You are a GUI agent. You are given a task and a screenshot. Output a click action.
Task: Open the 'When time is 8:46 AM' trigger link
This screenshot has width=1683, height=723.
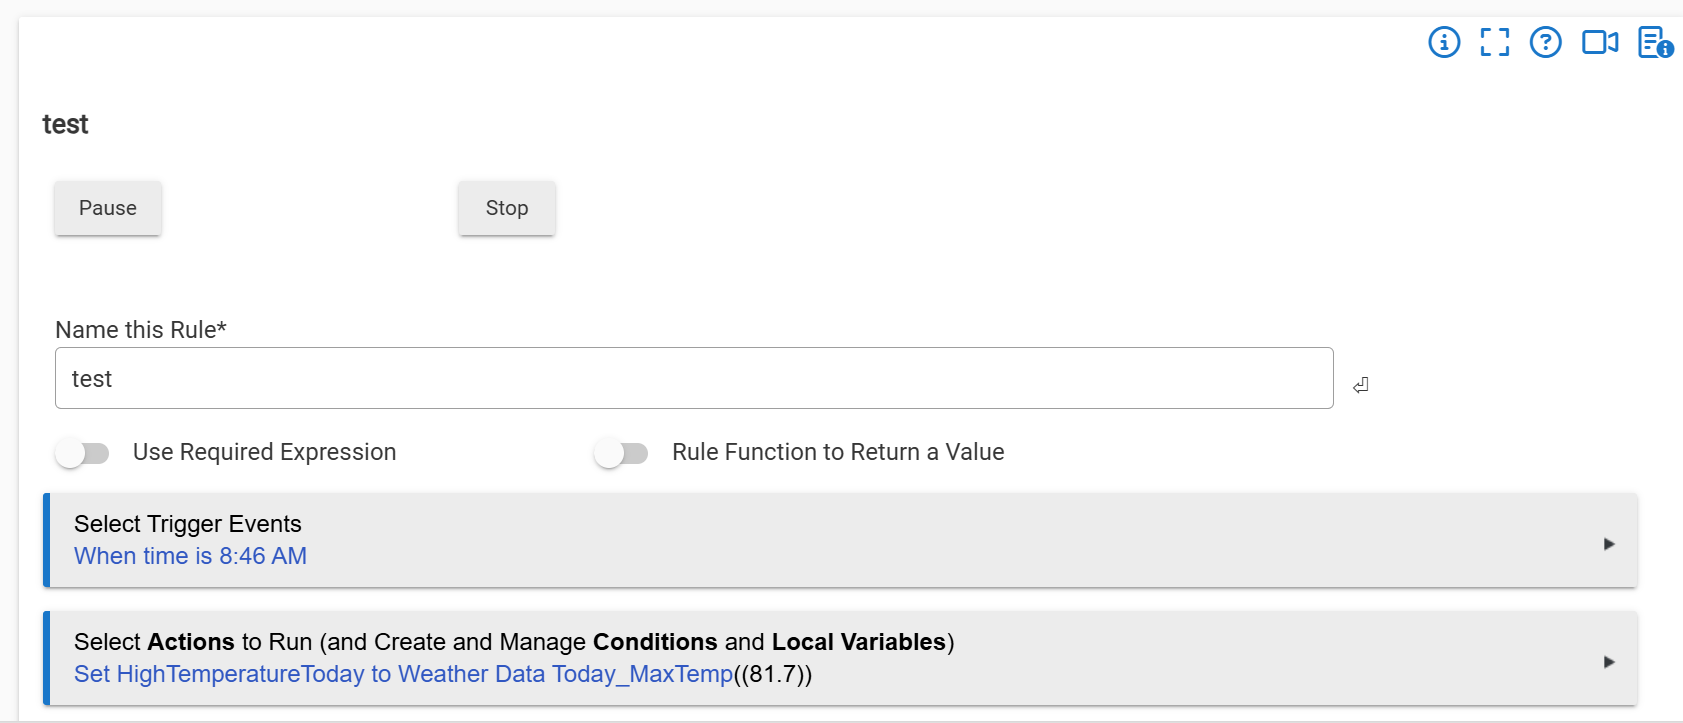190,556
